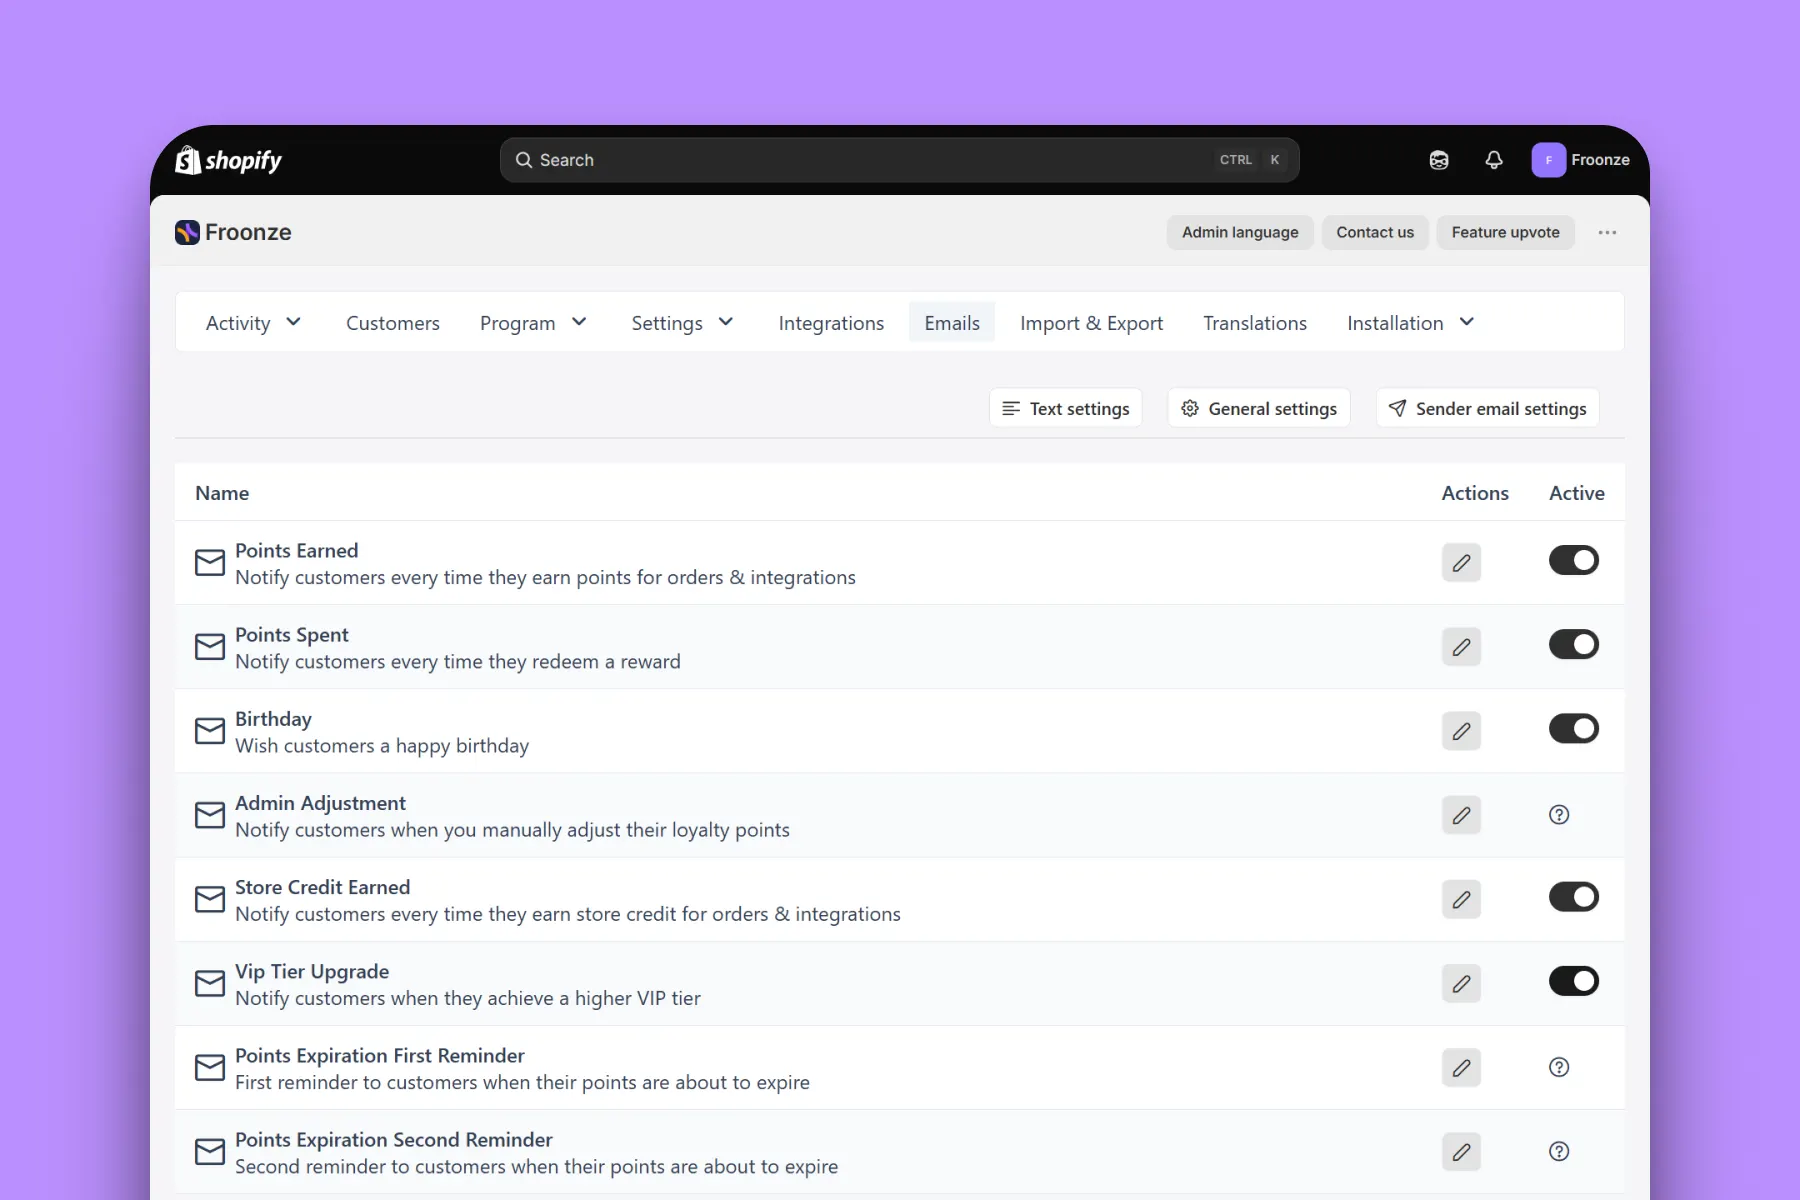Click help icon for Admin Adjustment
This screenshot has height=1200, width=1800.
point(1559,815)
